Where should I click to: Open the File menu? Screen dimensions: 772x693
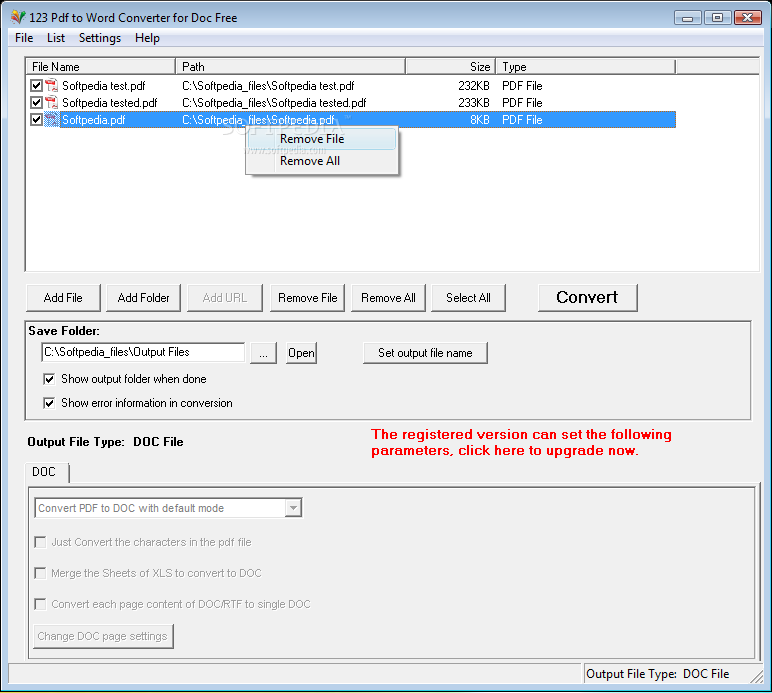coord(24,38)
